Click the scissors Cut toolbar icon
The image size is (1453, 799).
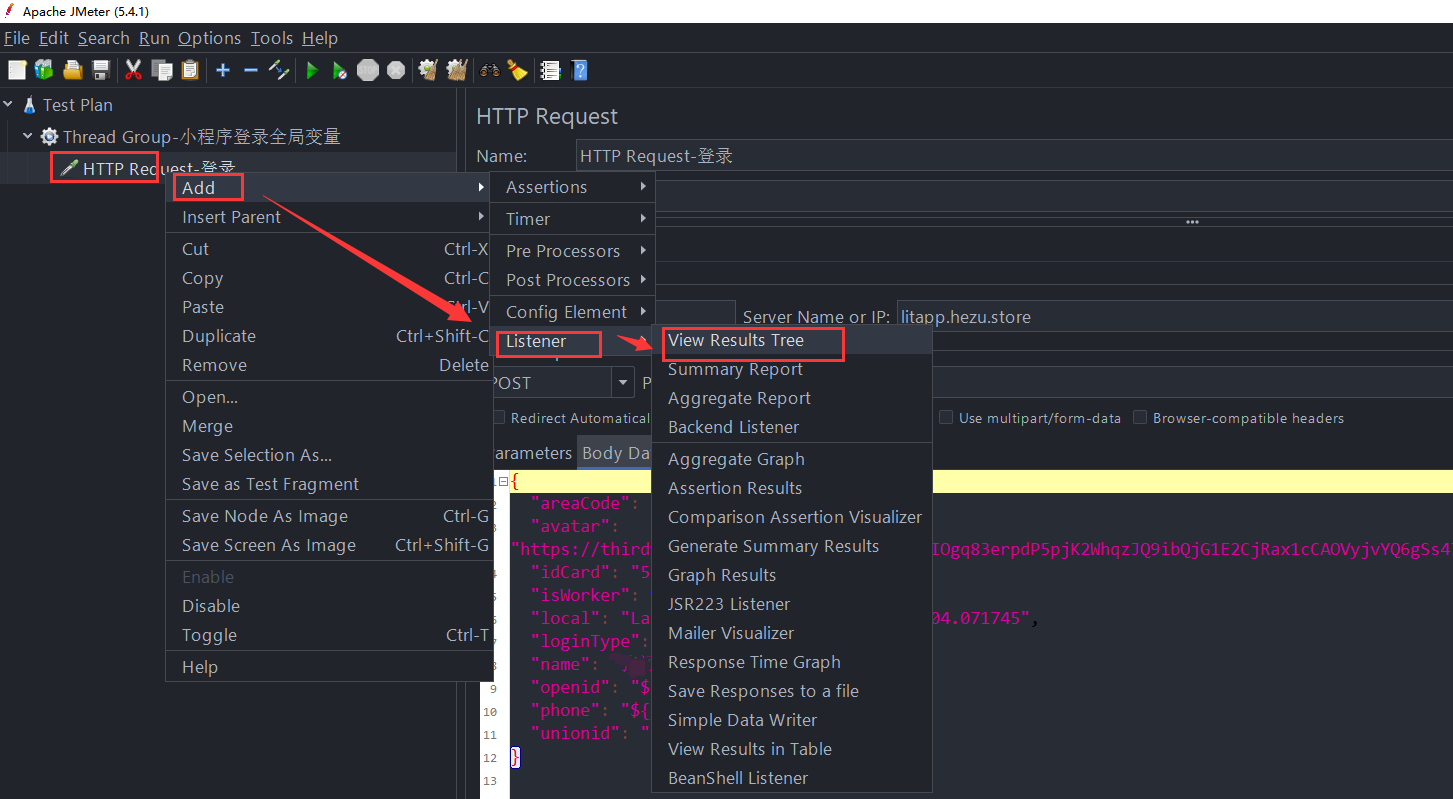(133, 70)
